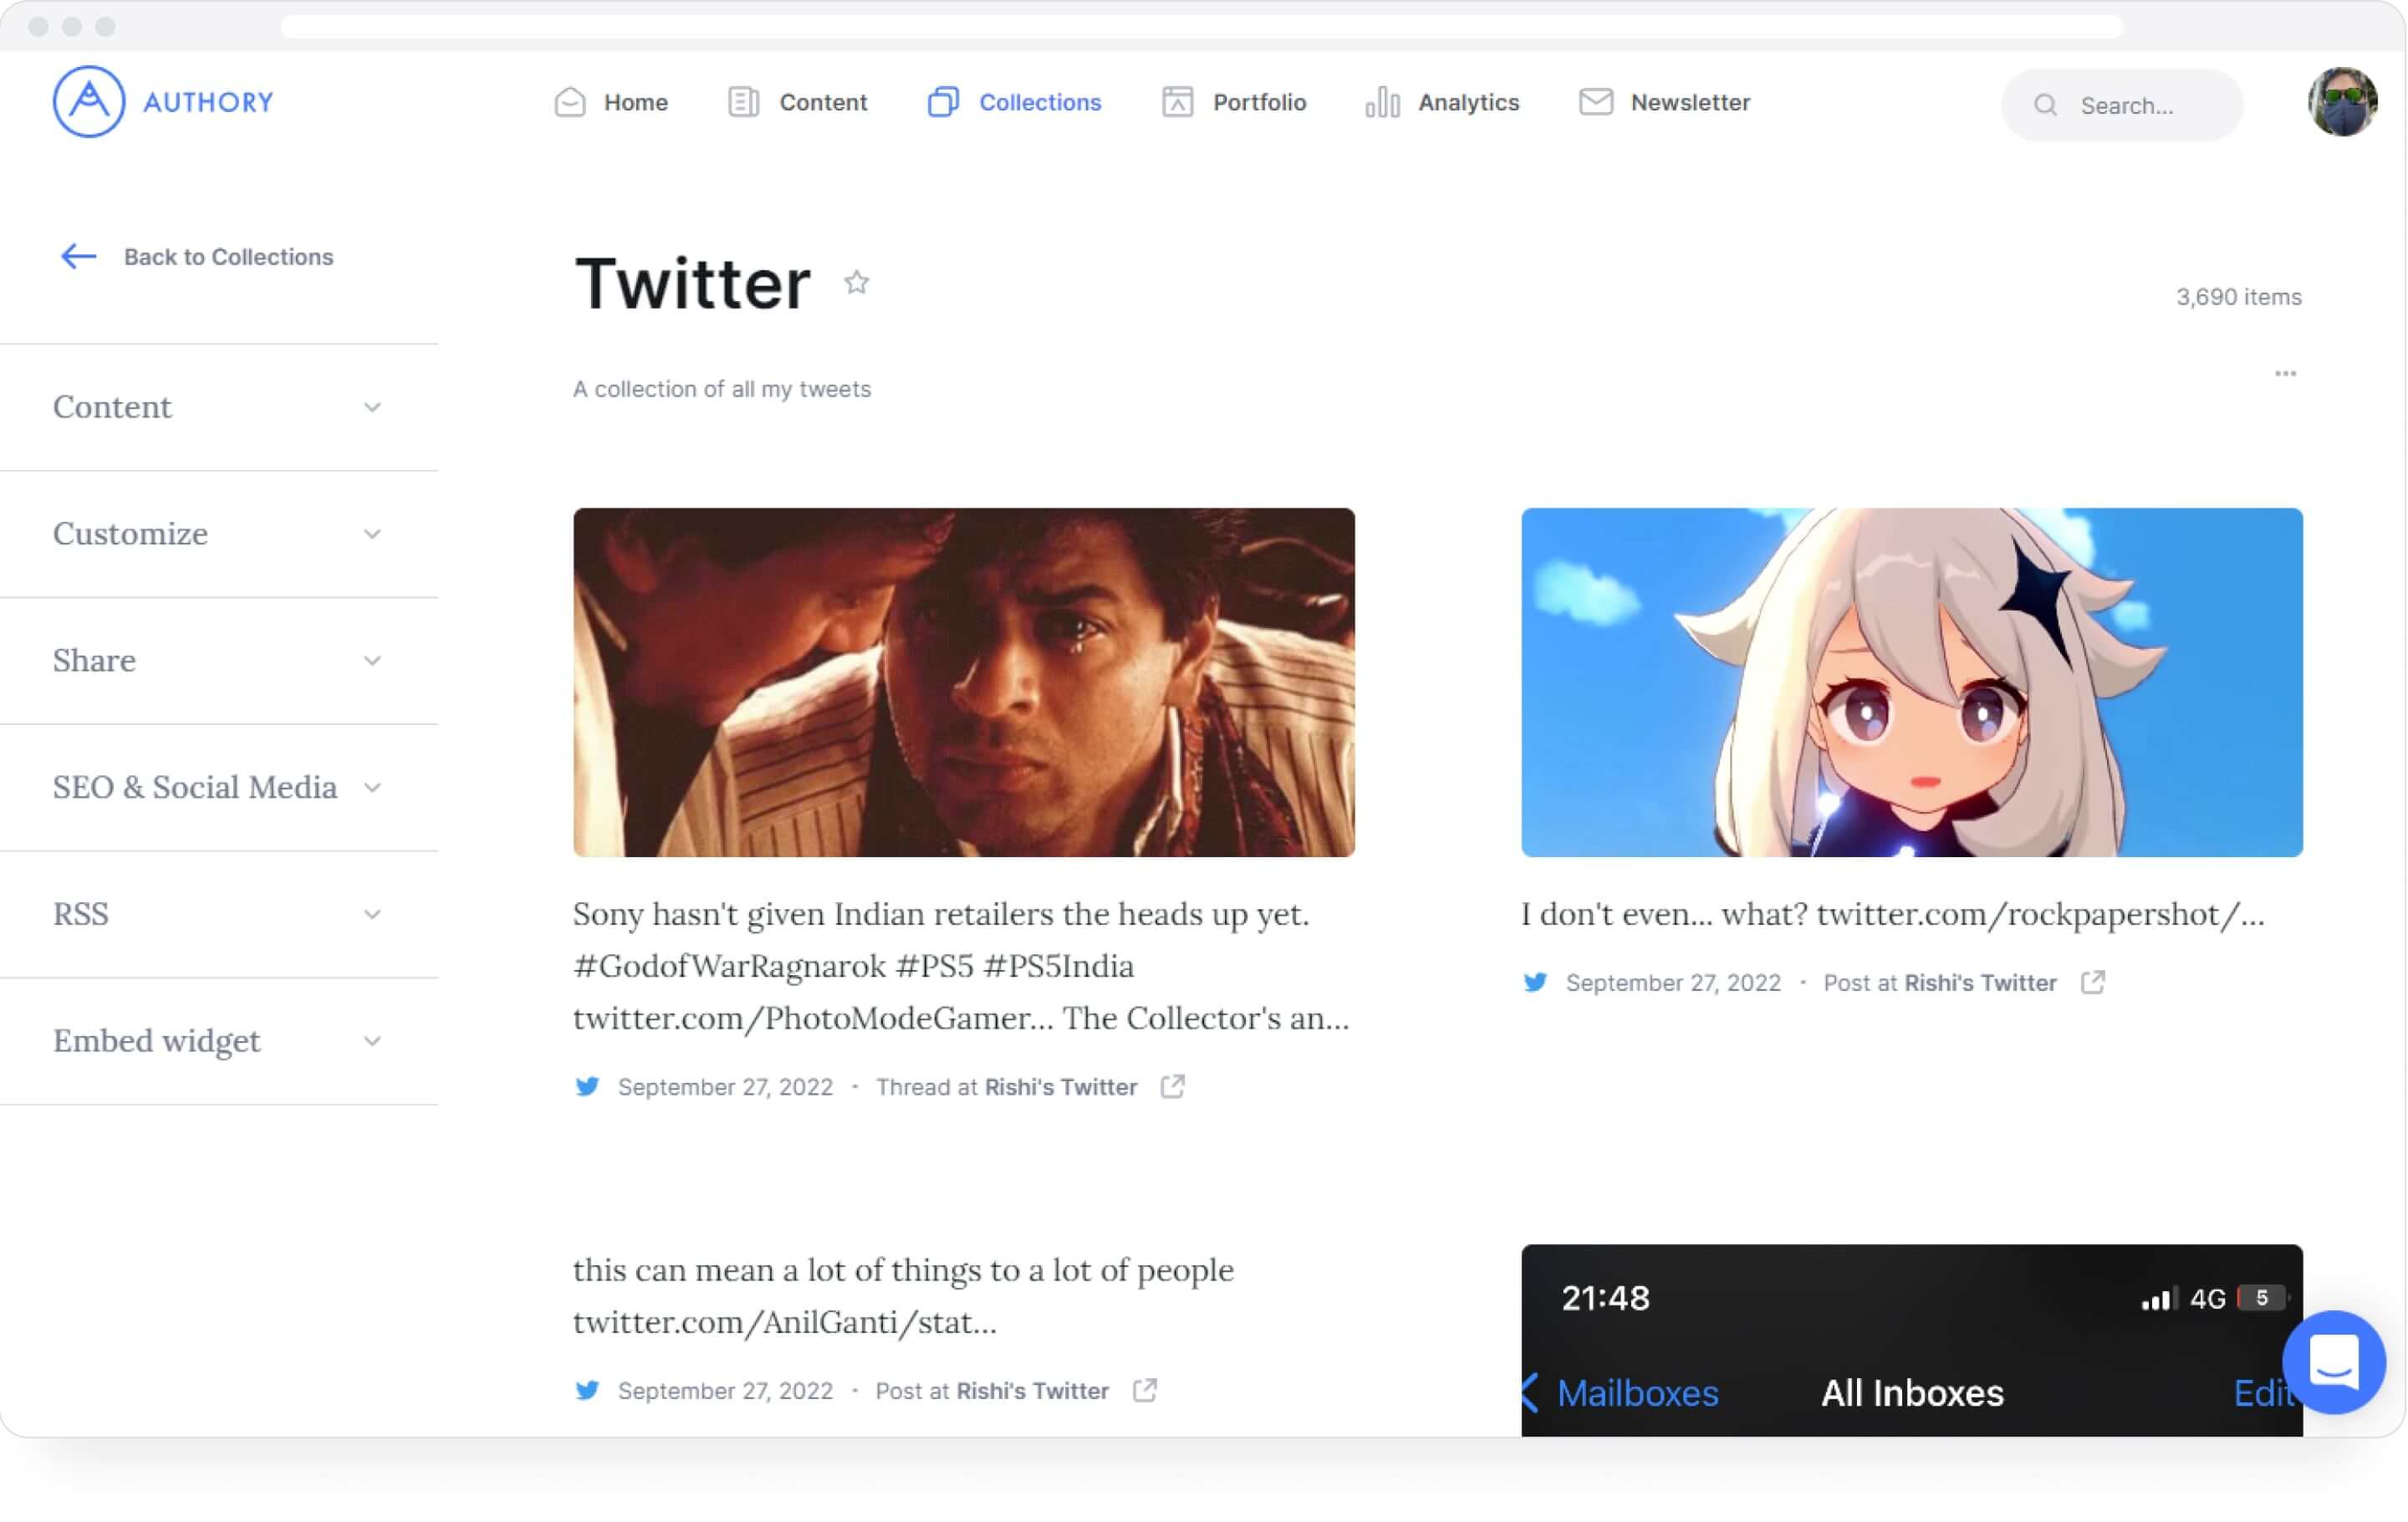Open the Analytics tab
This screenshot has height=1522, width=2408.
1442,102
